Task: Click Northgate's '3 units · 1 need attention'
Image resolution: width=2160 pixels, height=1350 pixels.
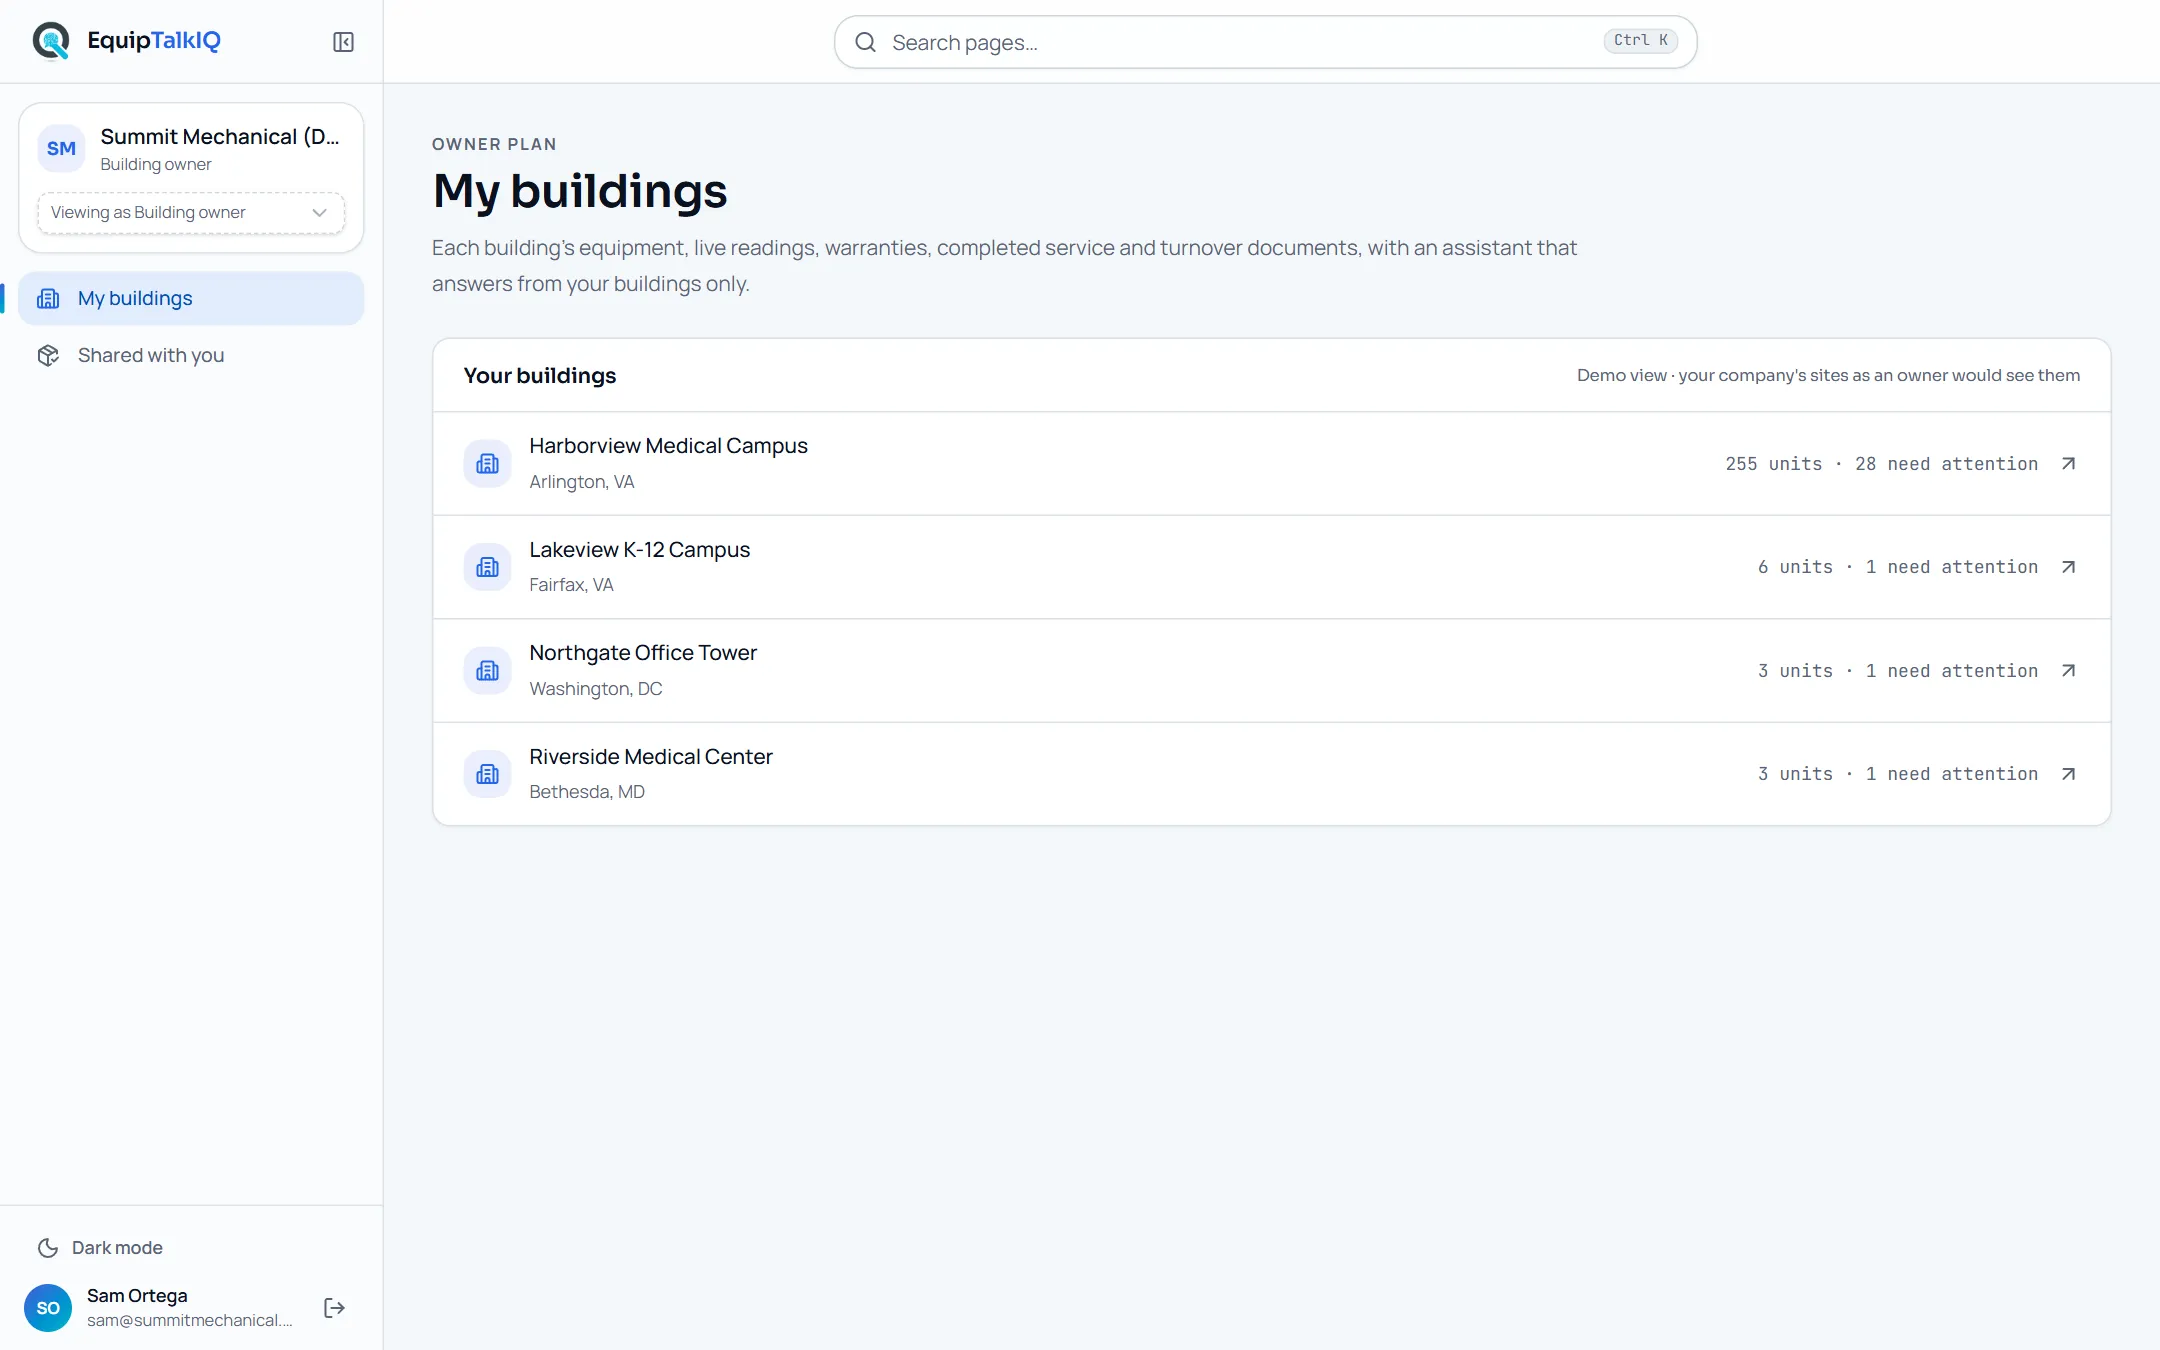Action: pyautogui.click(x=1897, y=671)
